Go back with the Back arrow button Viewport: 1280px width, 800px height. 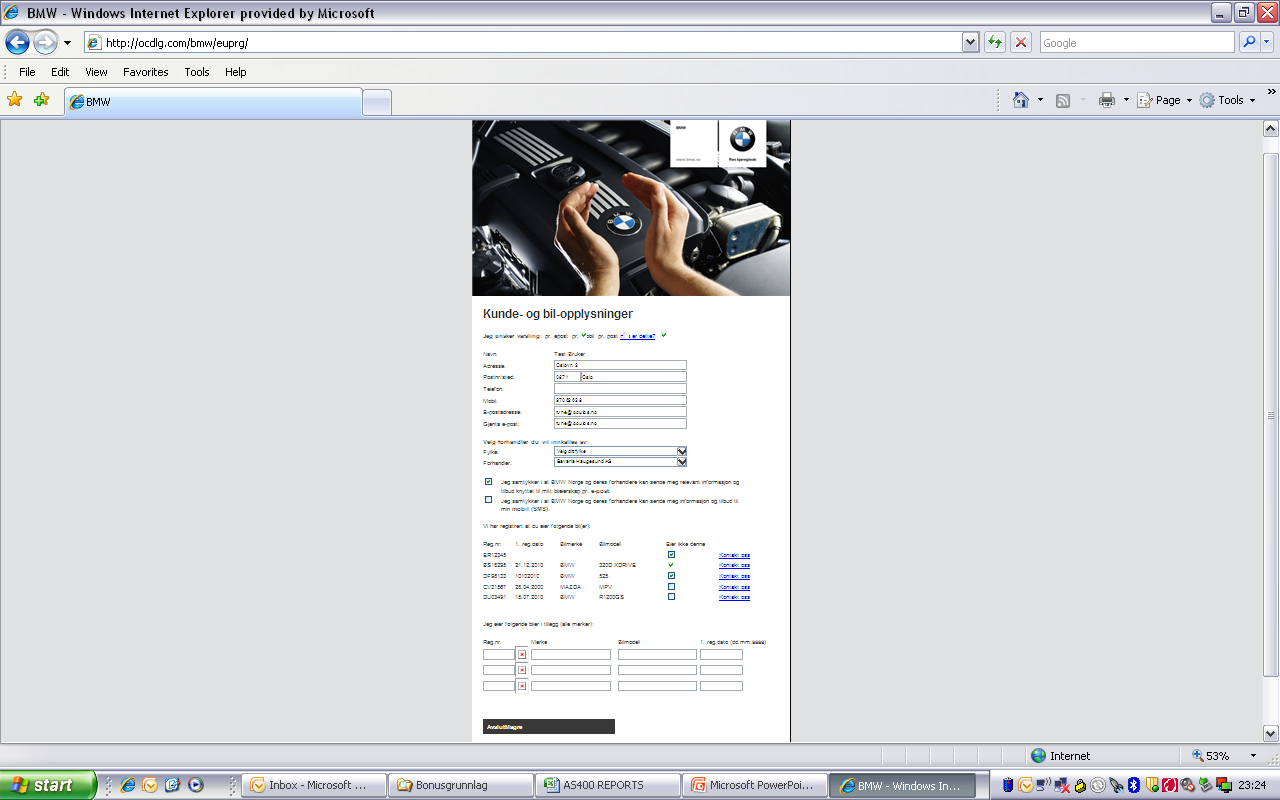coord(17,42)
